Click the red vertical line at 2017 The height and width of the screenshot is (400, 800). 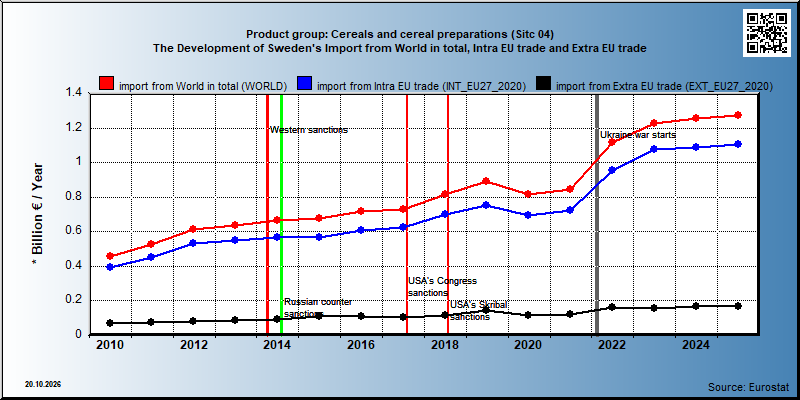point(407,214)
